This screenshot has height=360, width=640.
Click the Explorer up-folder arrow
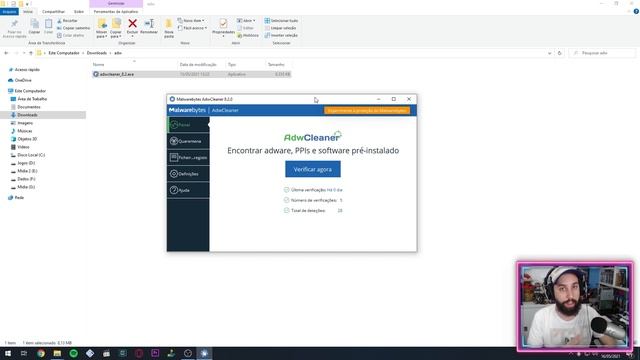click(31, 53)
